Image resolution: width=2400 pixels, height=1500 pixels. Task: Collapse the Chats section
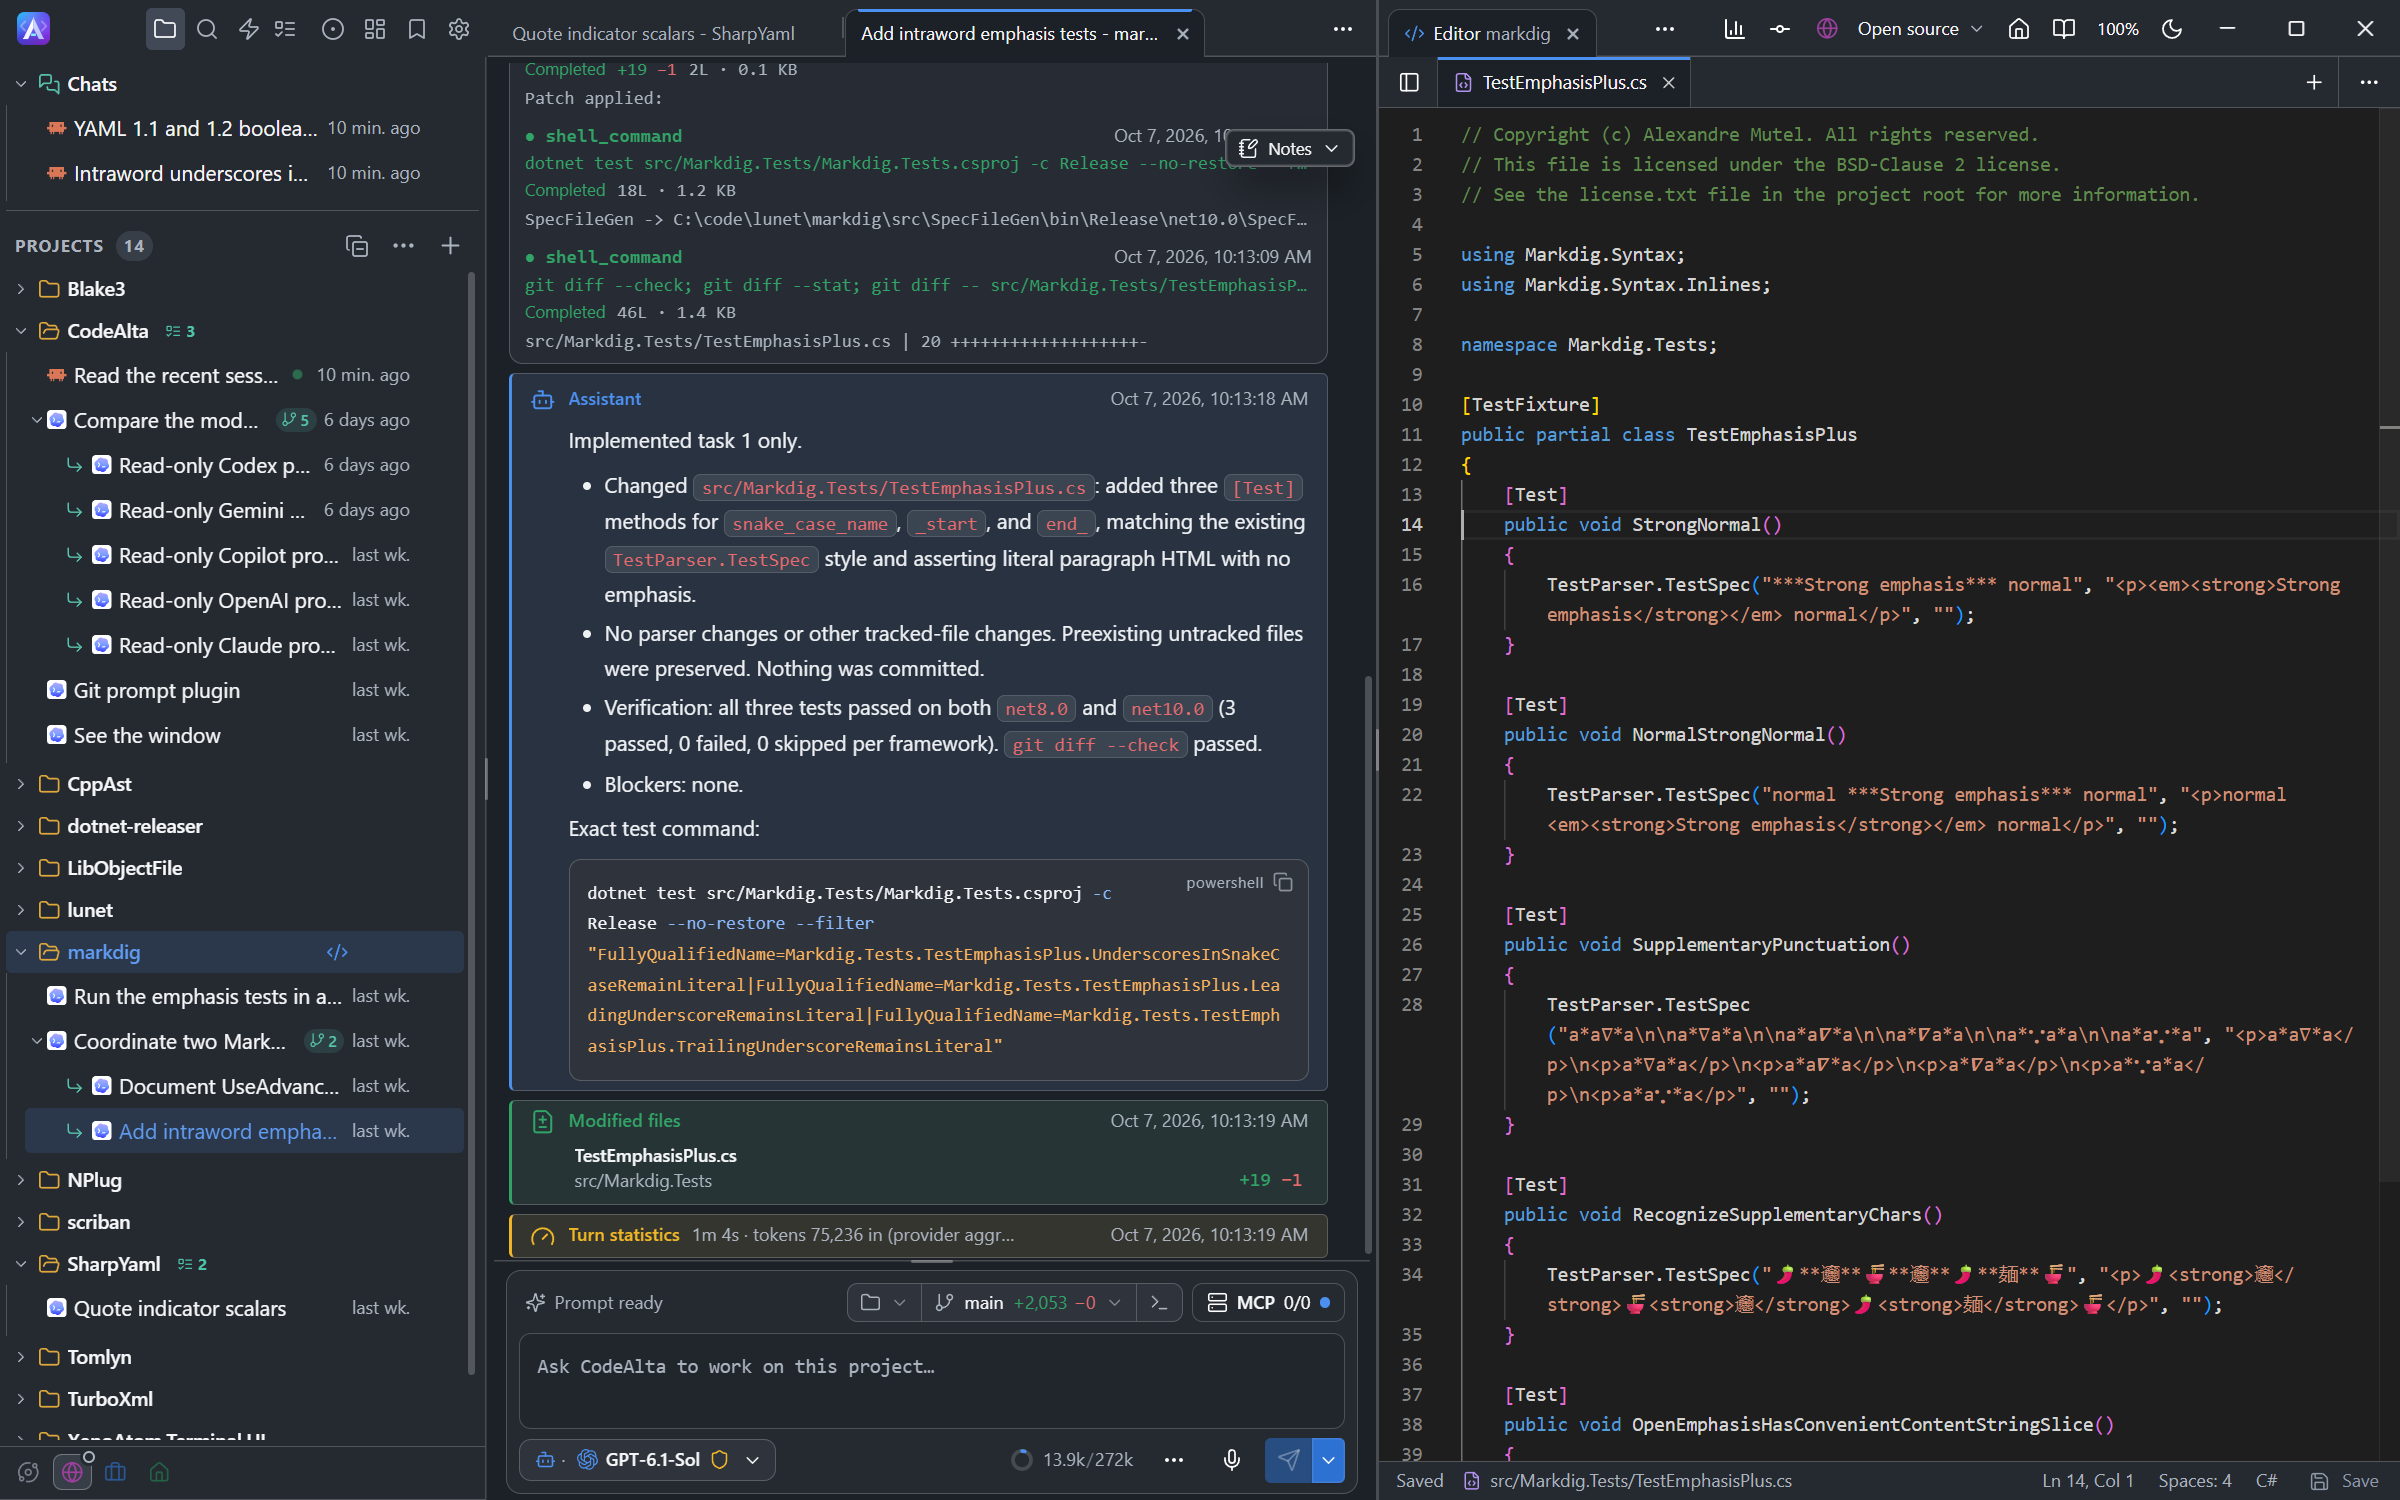(21, 84)
